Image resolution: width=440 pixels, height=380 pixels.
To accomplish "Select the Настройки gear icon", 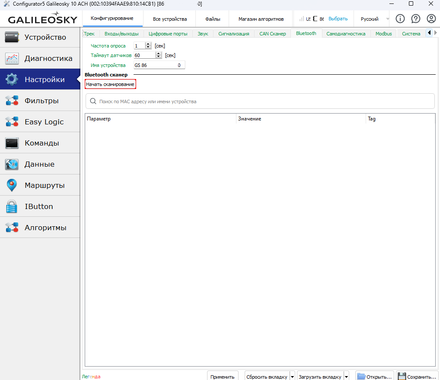I will click(x=12, y=79).
